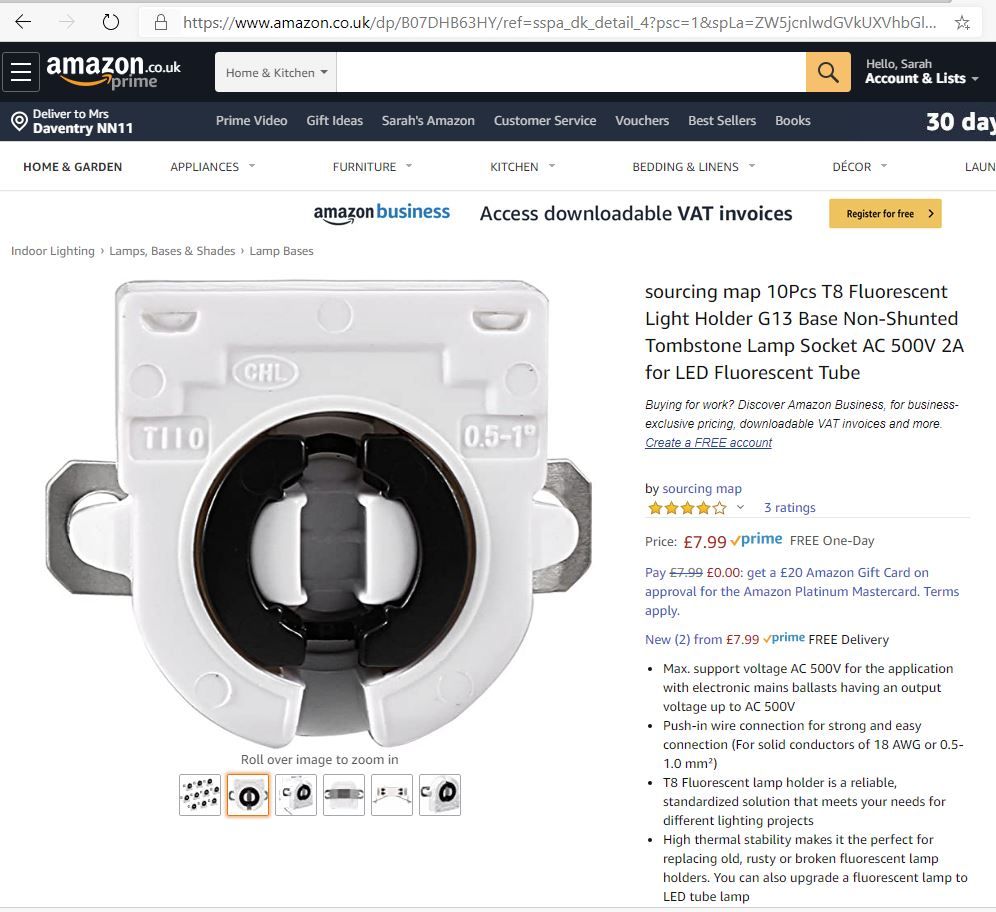This screenshot has width=996, height=912.
Task: Click the padlock site security icon
Action: pos(161,23)
